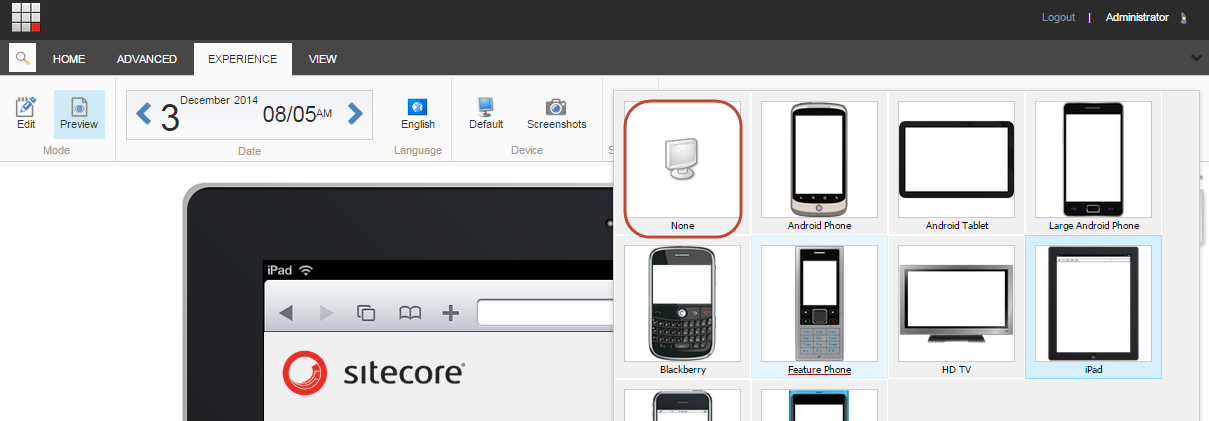Open the Default device selector

486,114
